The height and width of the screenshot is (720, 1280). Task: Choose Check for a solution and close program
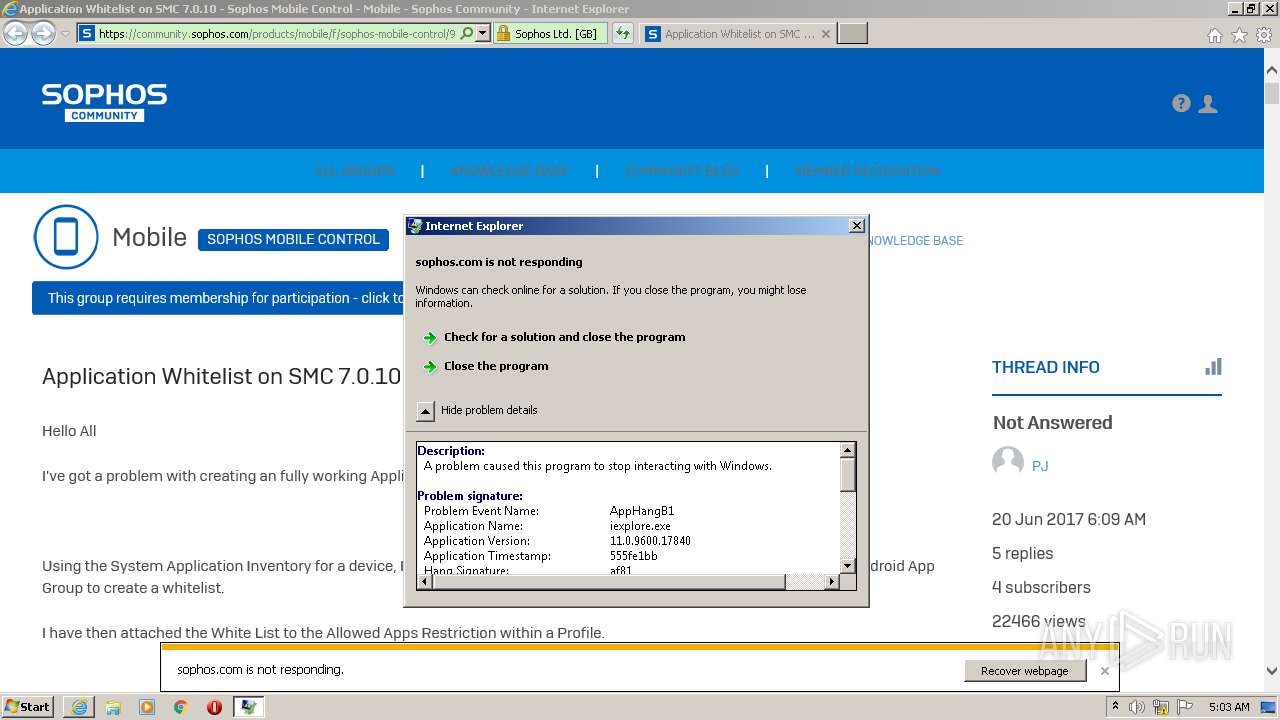[564, 337]
